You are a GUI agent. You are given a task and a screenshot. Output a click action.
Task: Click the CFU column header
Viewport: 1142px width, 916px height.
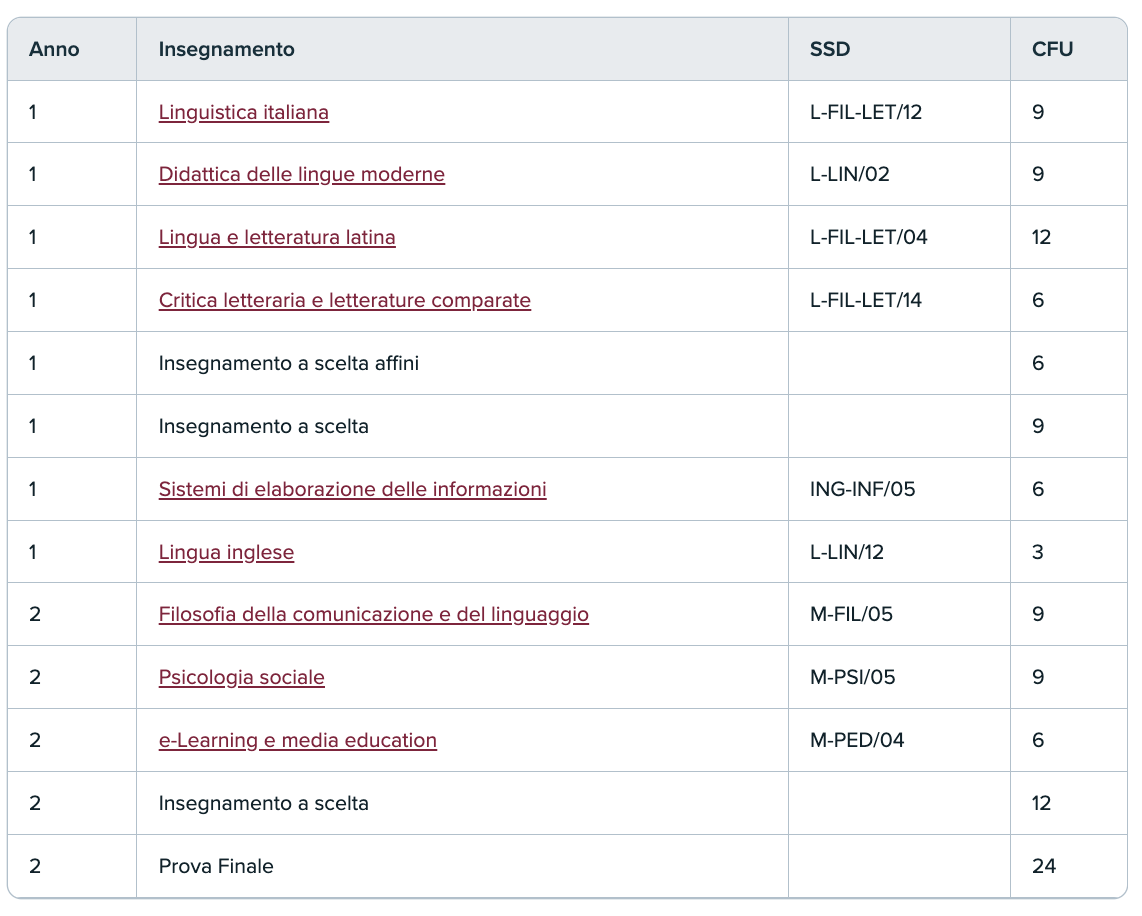click(x=1052, y=49)
